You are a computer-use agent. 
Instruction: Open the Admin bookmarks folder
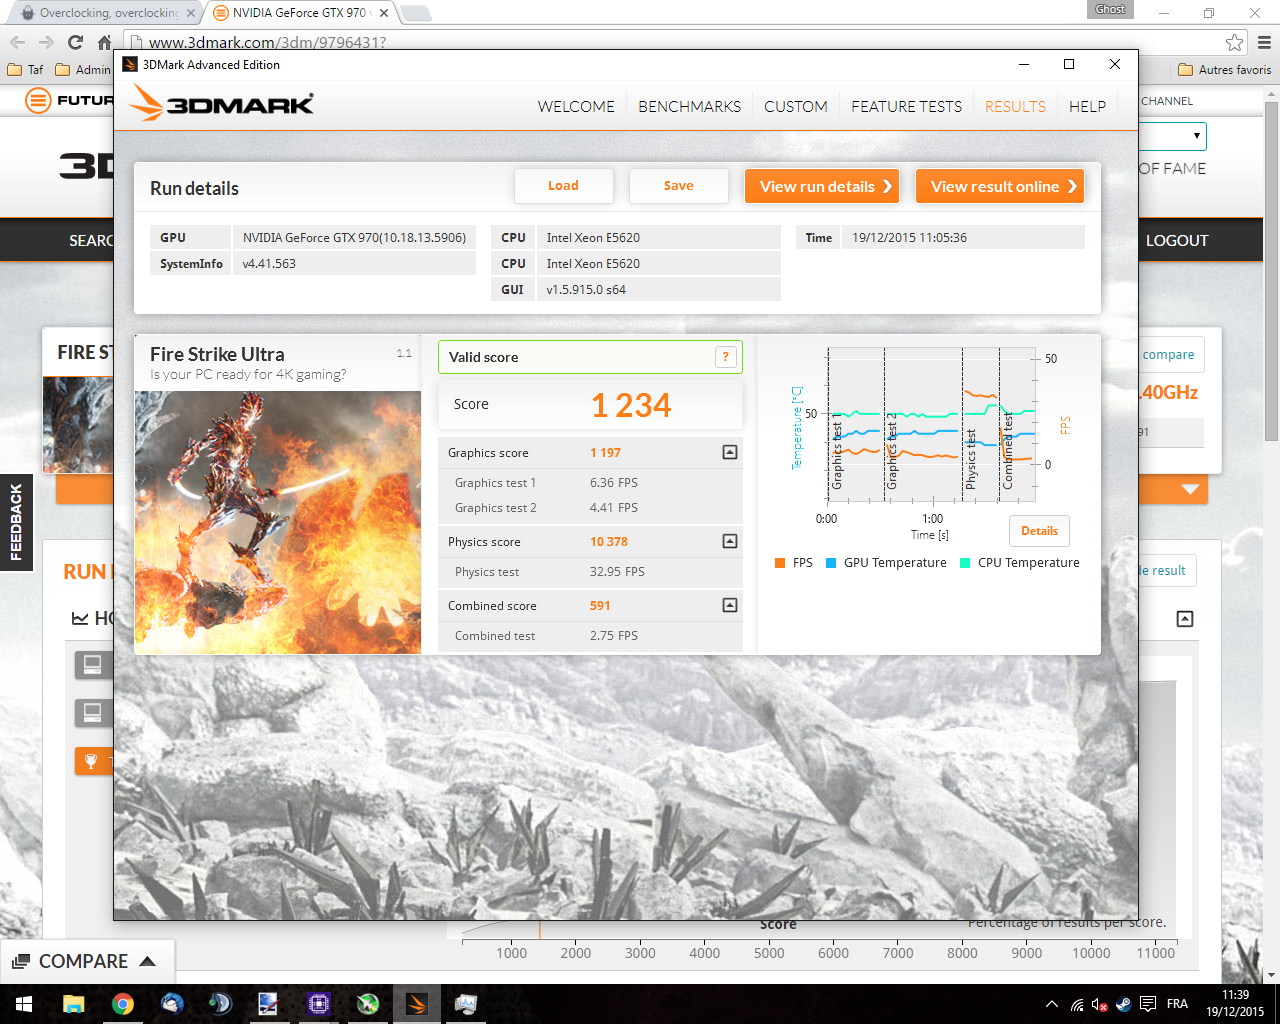tap(82, 70)
